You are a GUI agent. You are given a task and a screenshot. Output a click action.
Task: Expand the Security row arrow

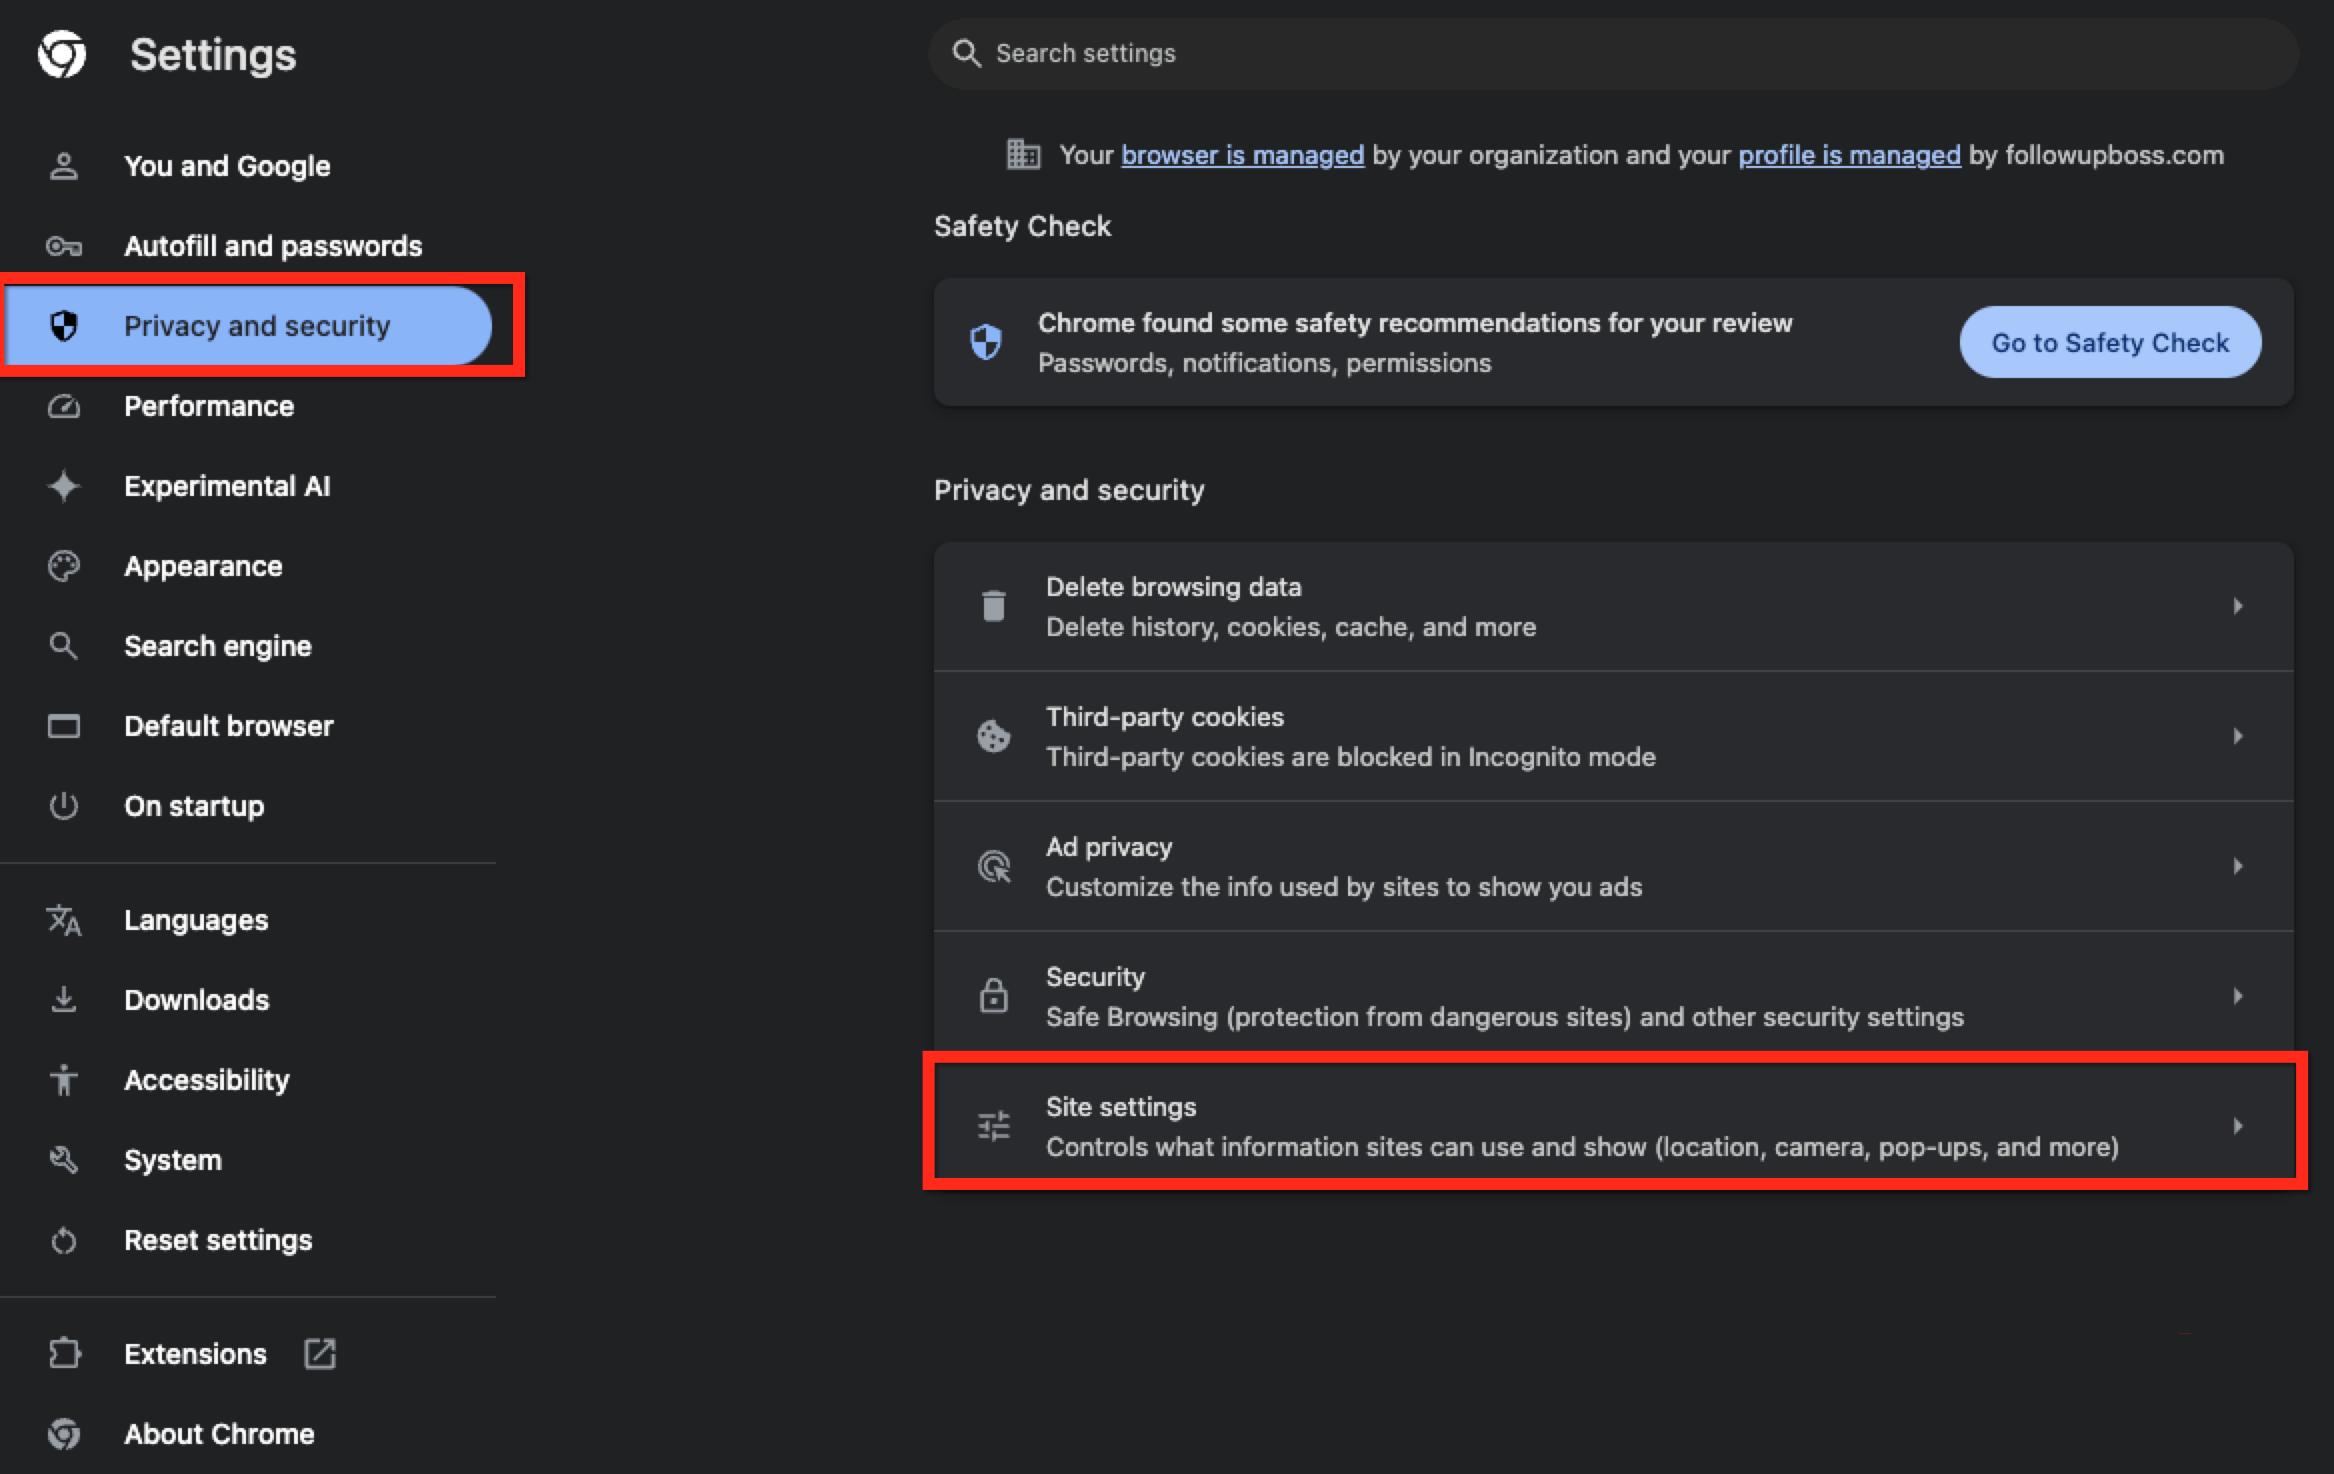[2238, 996]
